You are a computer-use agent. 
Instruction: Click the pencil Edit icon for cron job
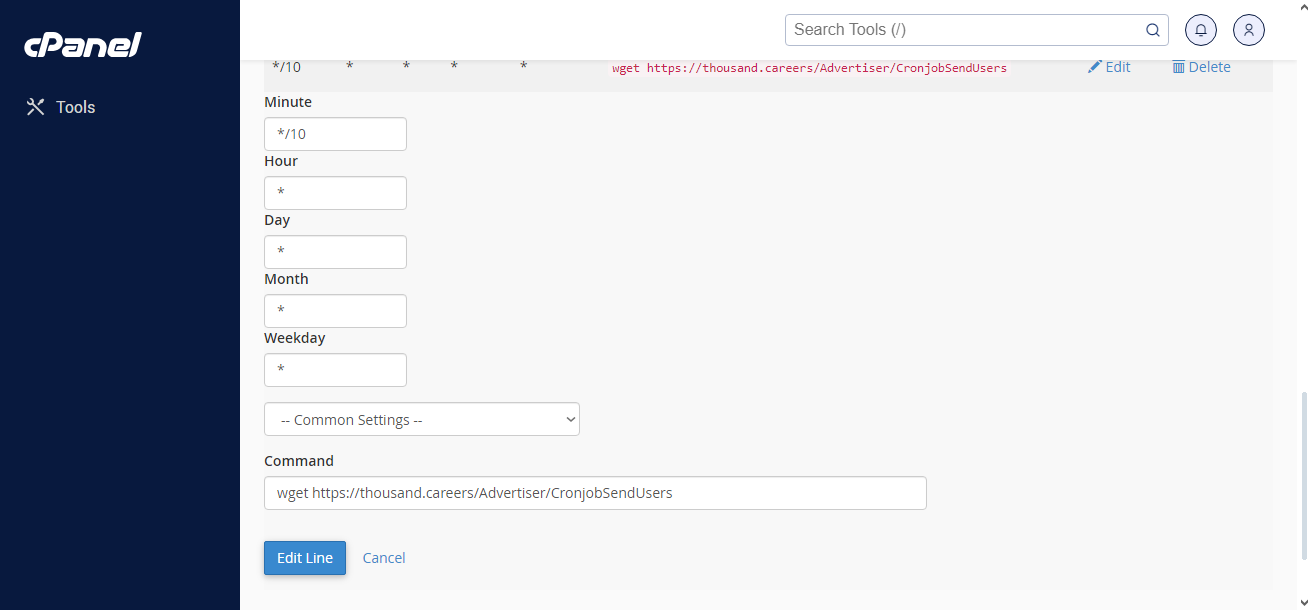point(1095,67)
